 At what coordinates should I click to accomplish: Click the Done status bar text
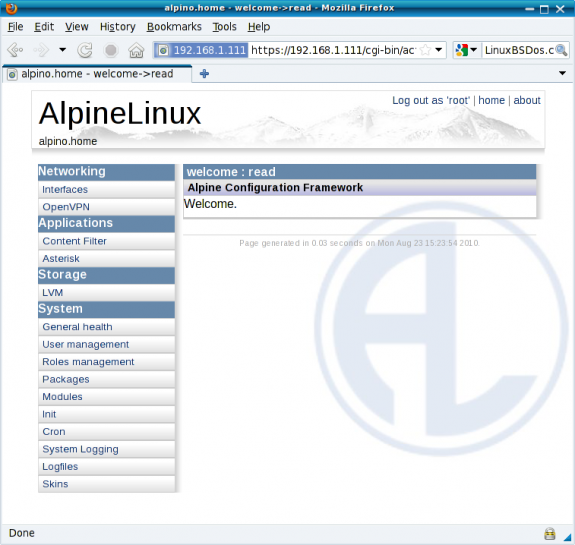(x=22, y=533)
